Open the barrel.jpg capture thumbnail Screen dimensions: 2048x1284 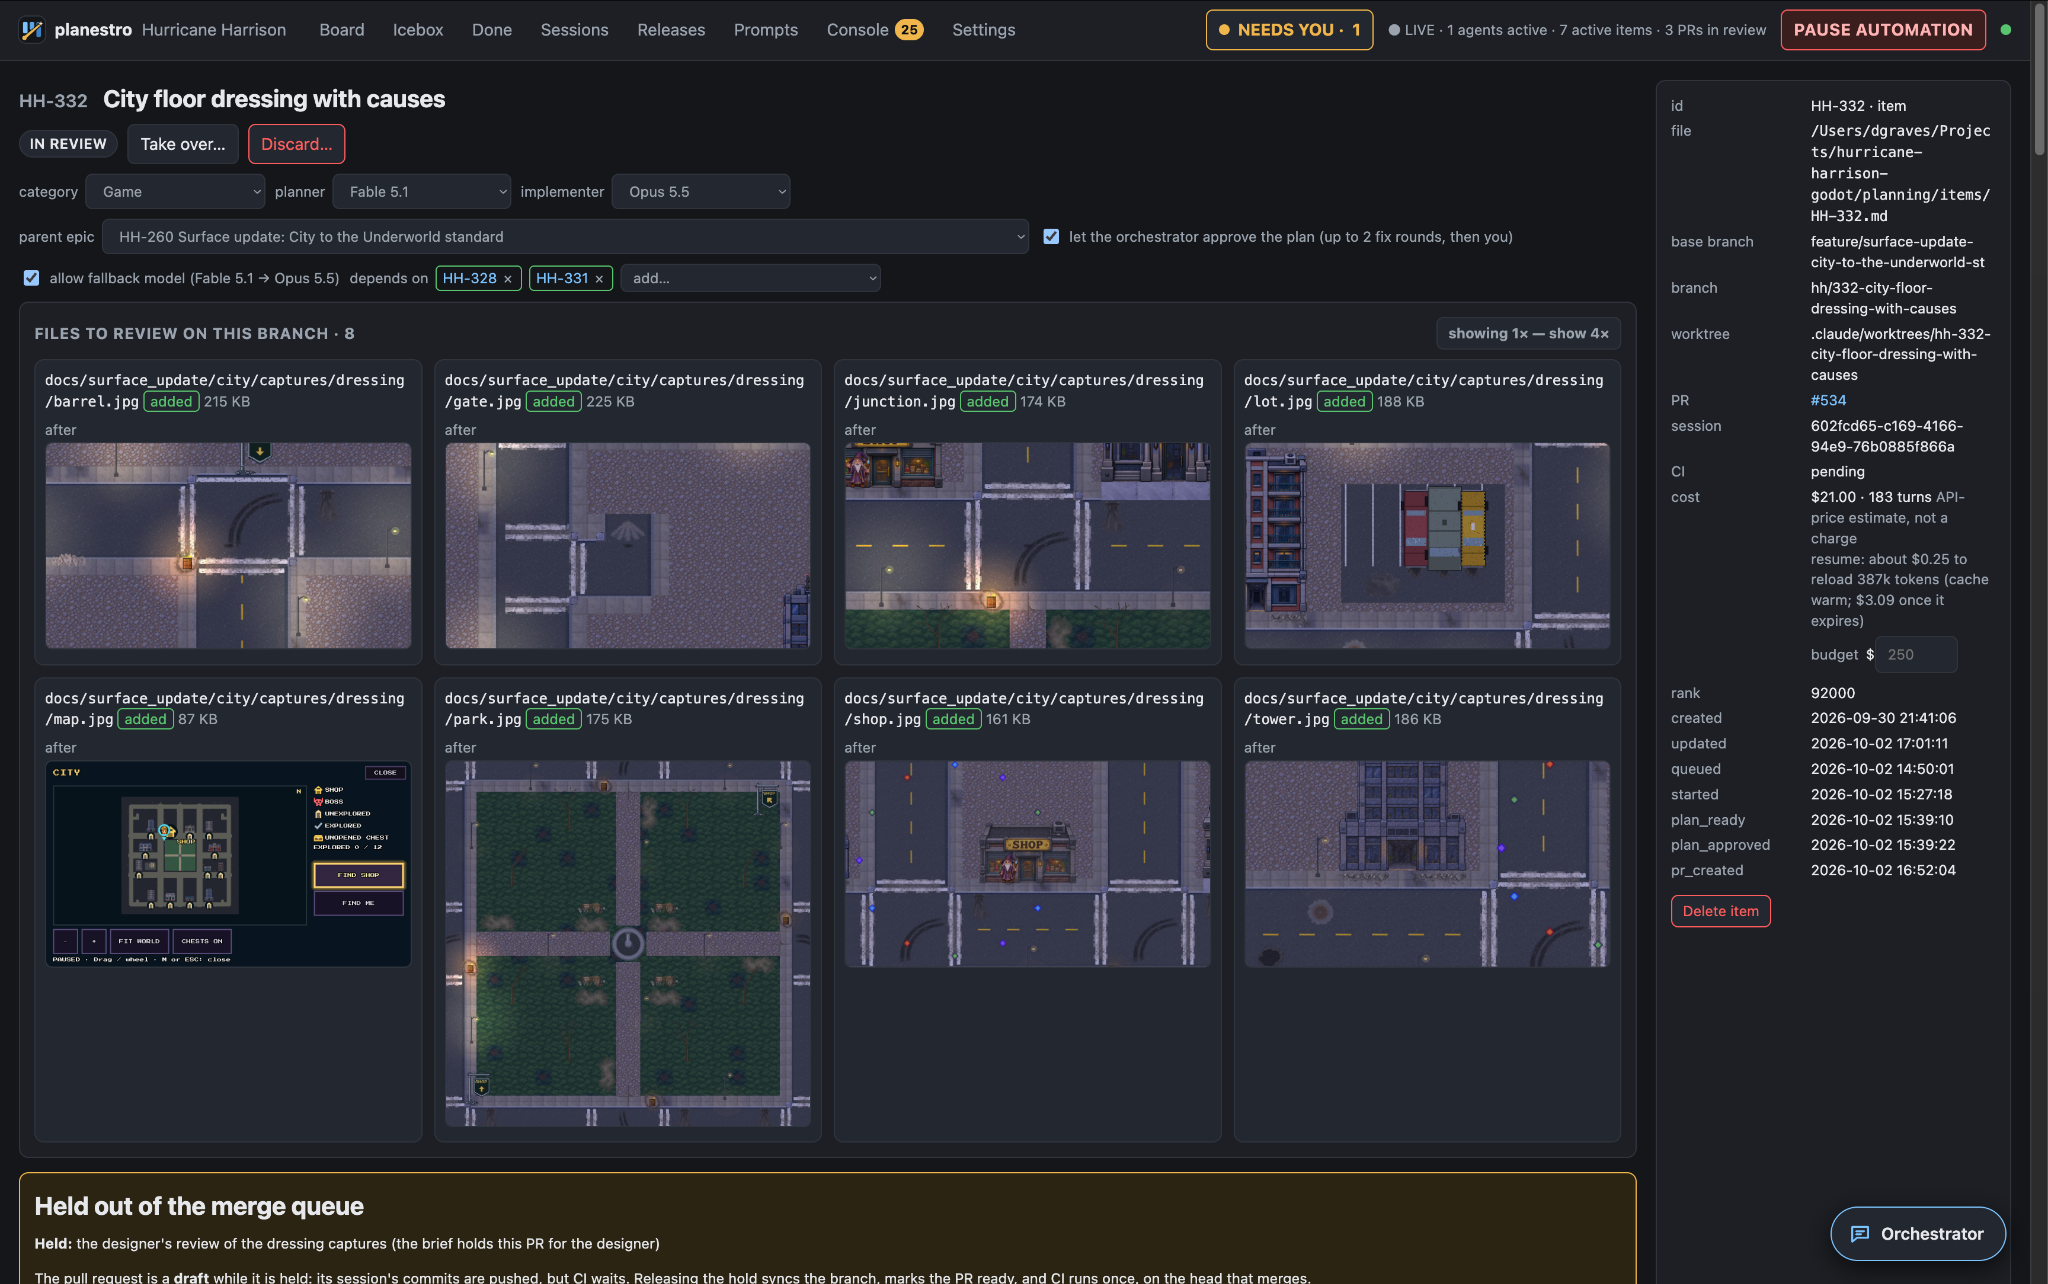click(228, 546)
